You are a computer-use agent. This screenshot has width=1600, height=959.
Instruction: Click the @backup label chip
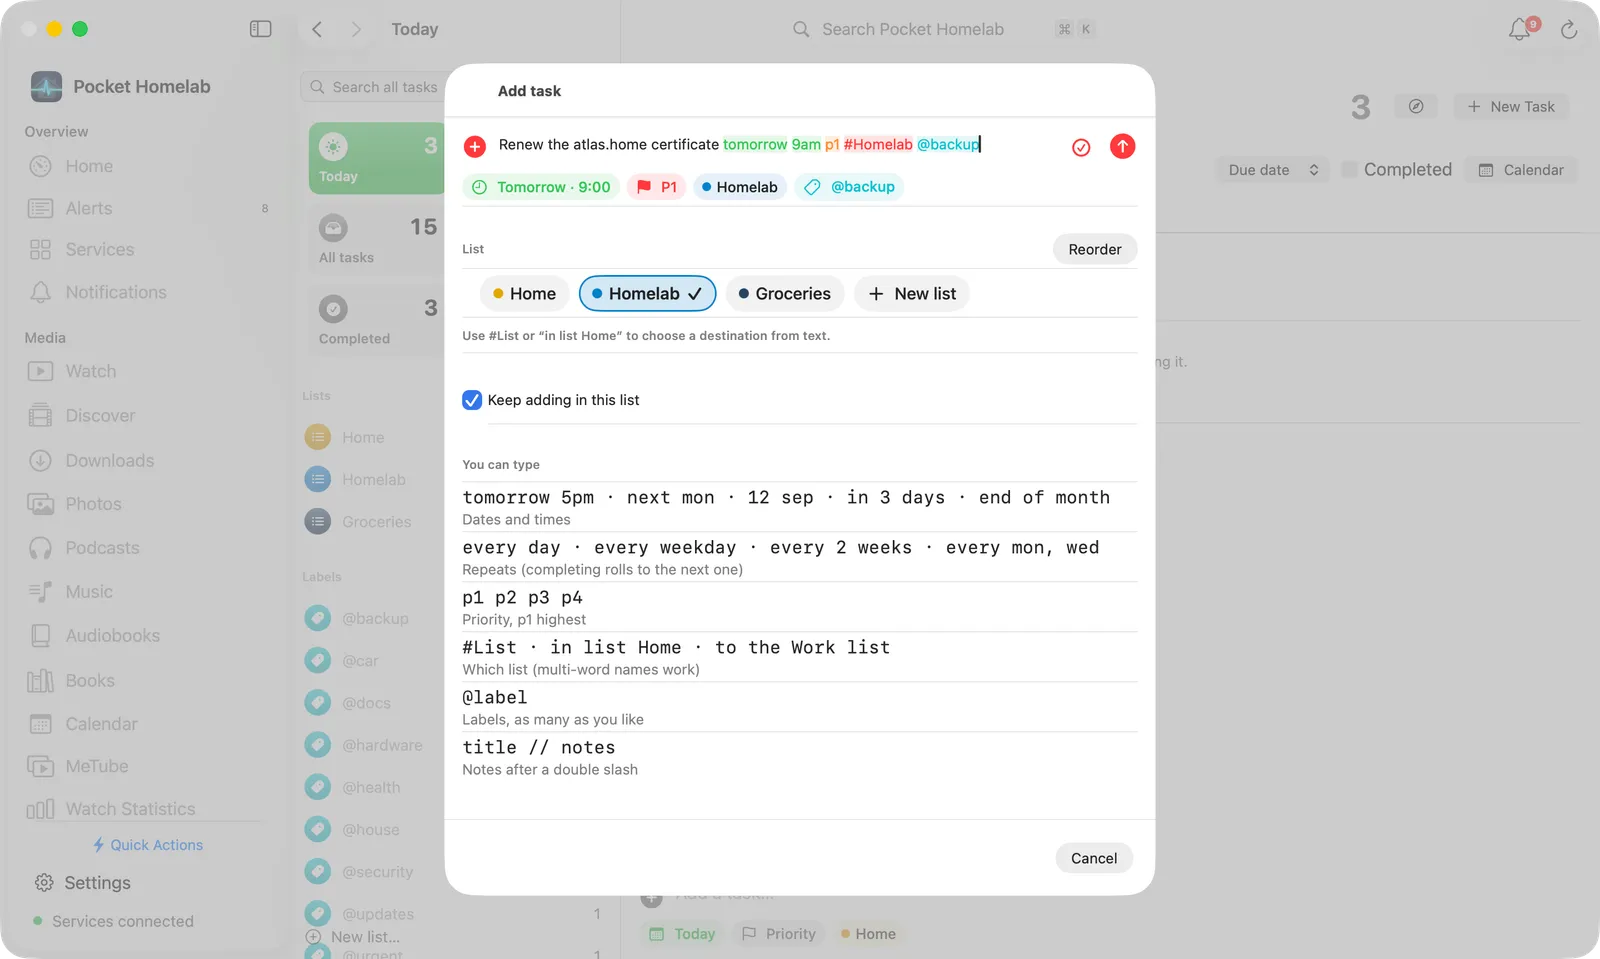[849, 187]
